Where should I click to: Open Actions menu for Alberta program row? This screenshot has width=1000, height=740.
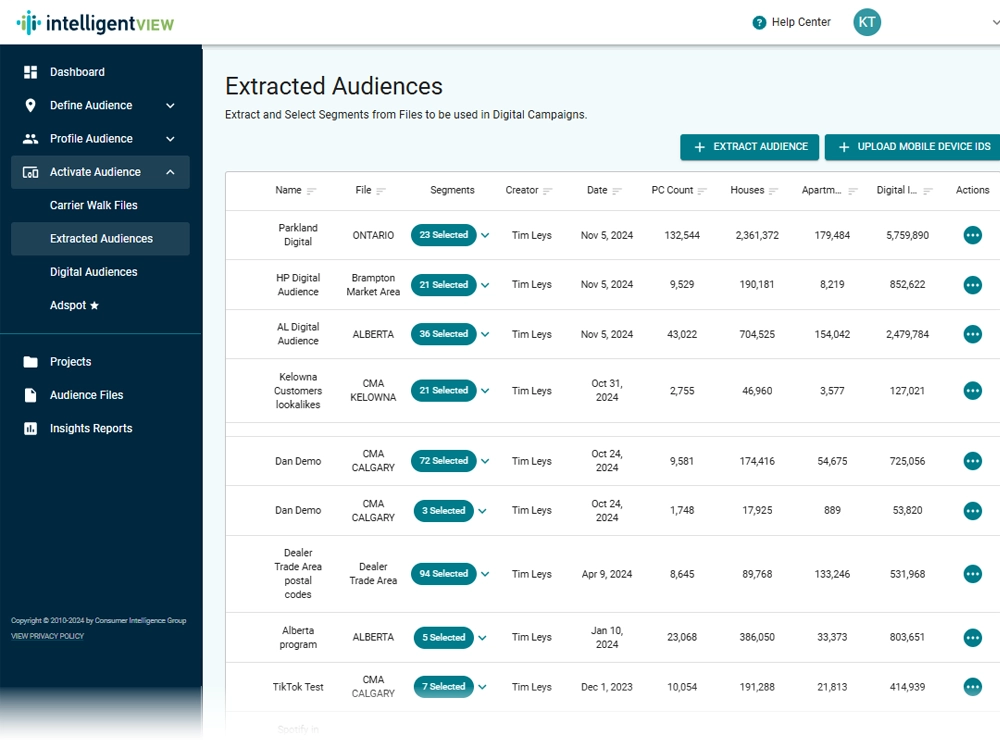click(972, 637)
